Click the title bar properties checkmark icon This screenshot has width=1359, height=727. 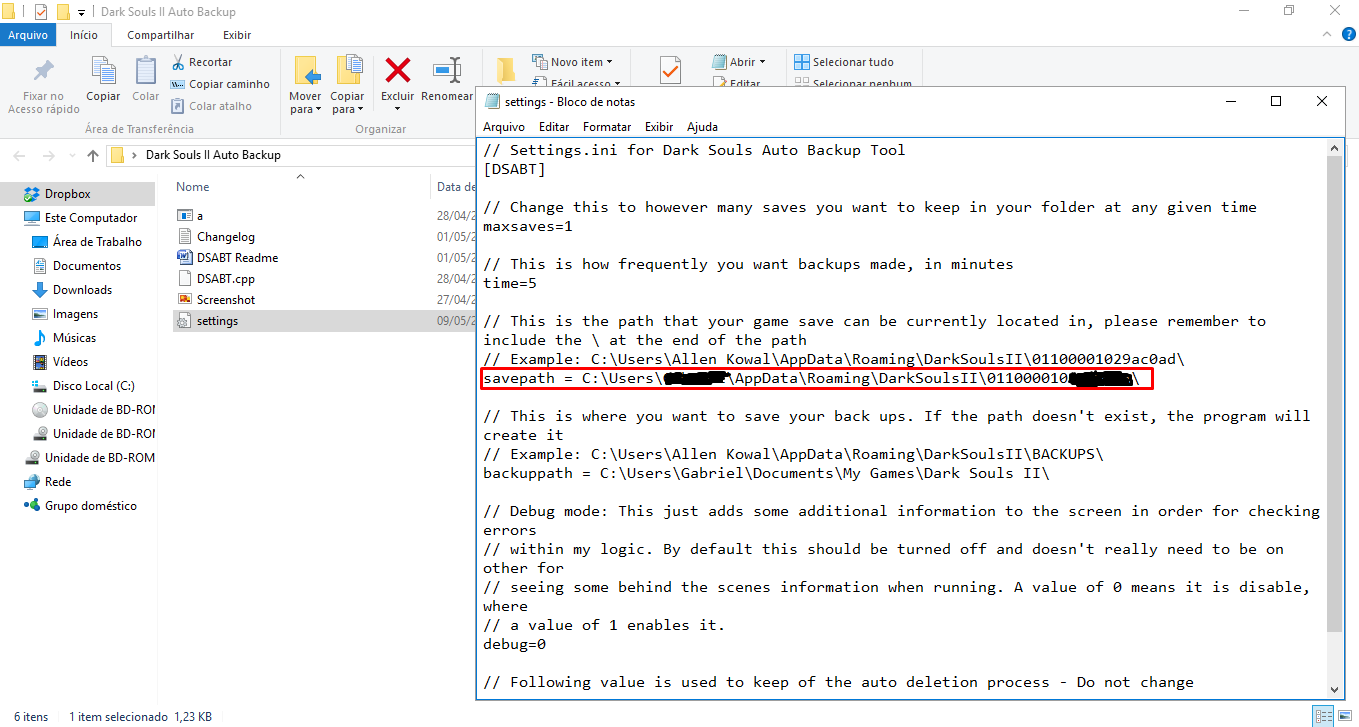[x=41, y=12]
